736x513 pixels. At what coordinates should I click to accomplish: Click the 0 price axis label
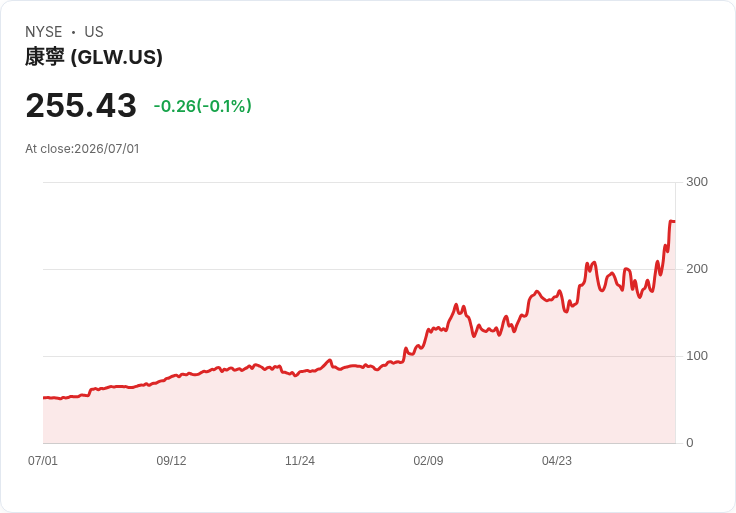coord(690,443)
